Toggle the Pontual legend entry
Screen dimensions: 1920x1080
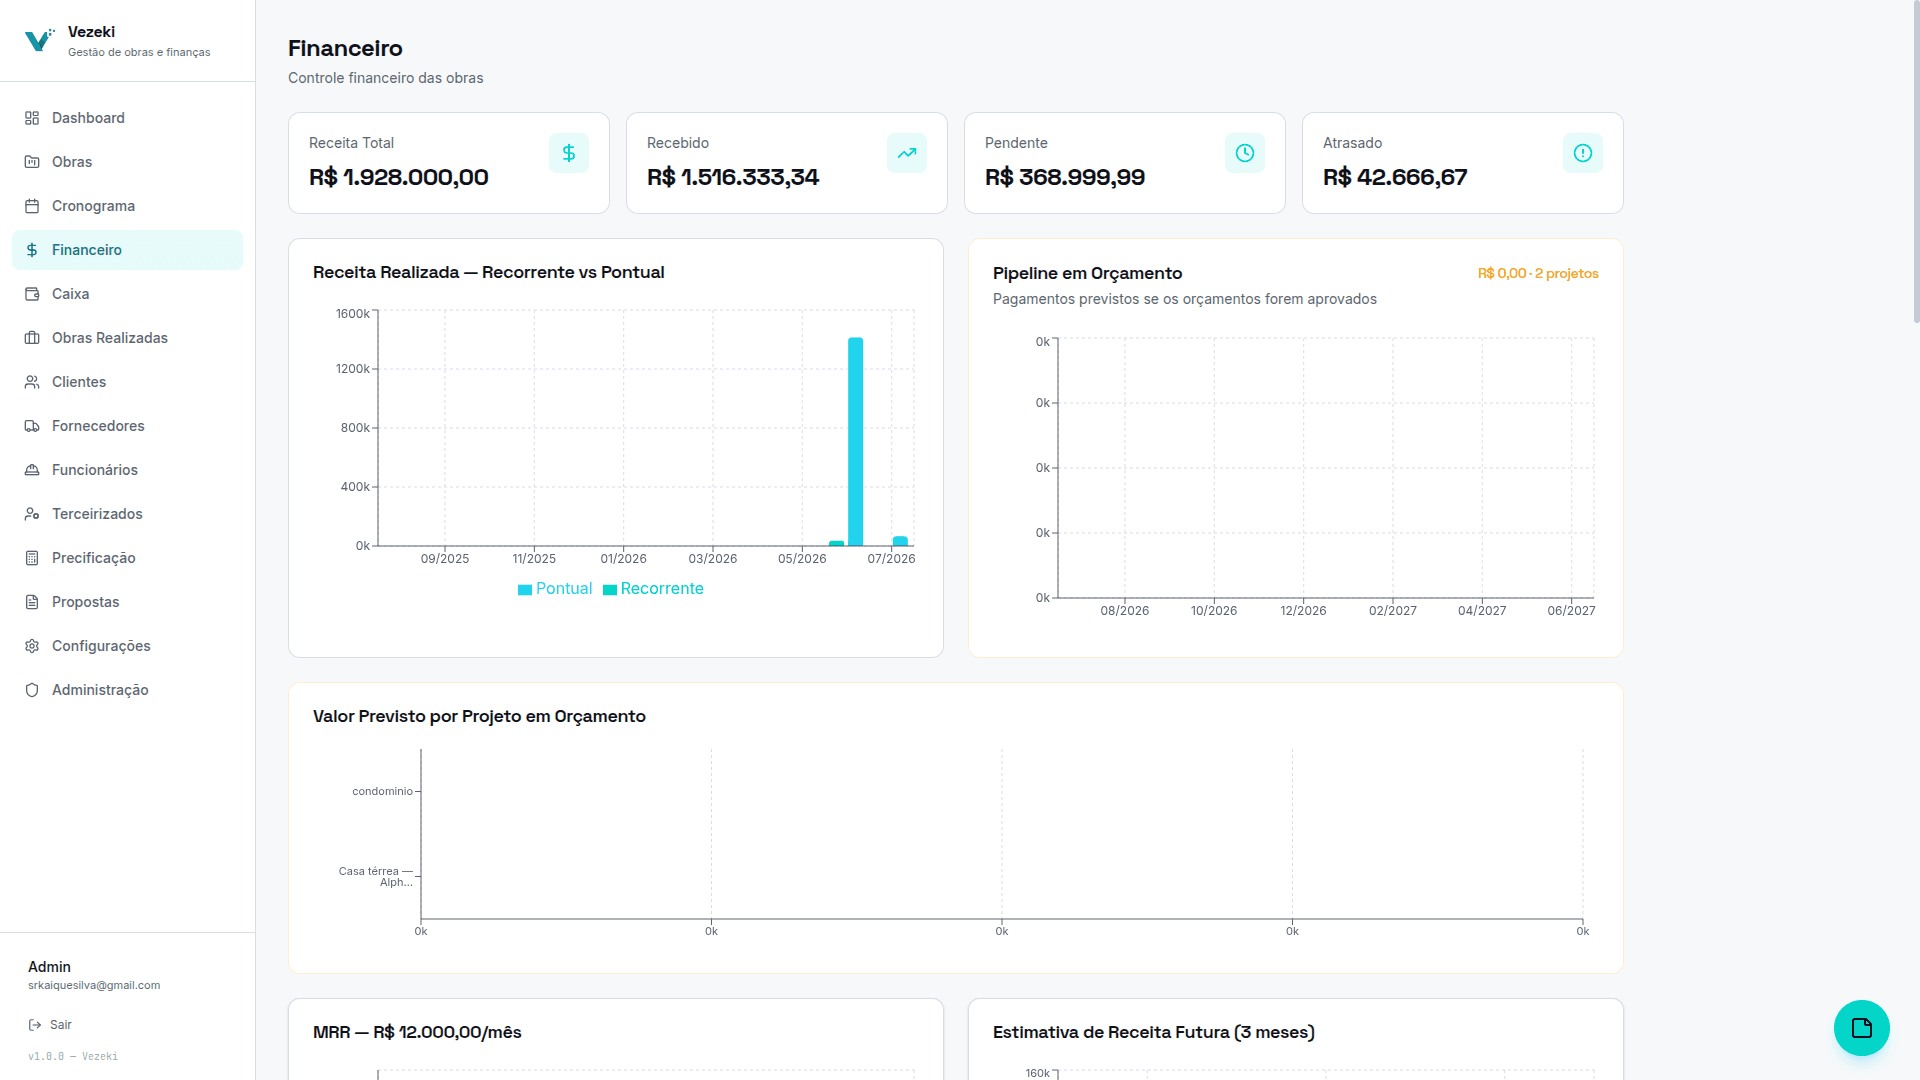[555, 589]
